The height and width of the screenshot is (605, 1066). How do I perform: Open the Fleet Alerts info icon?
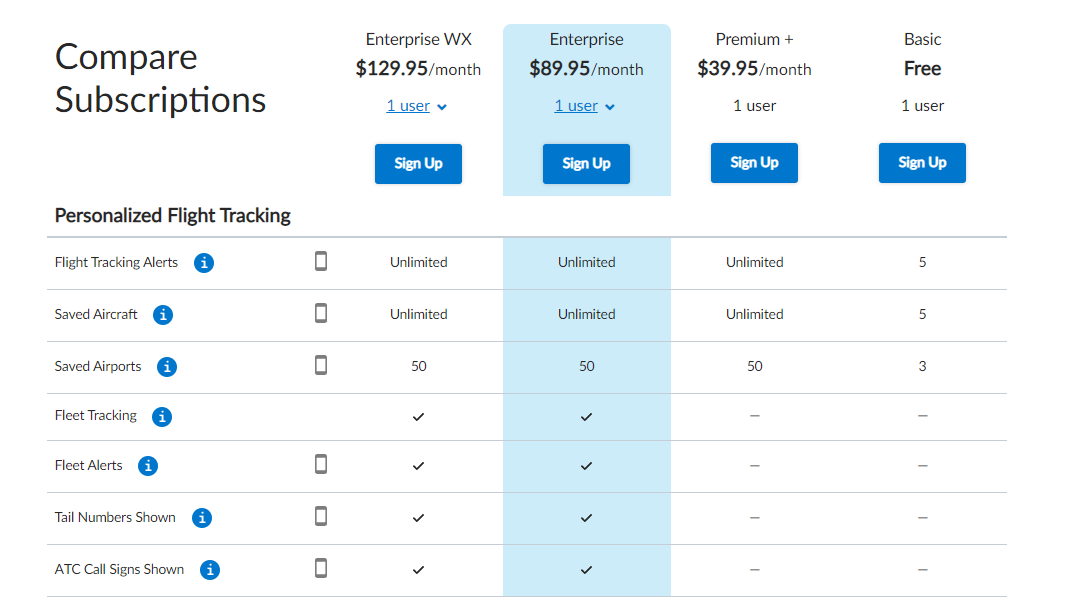coord(147,465)
